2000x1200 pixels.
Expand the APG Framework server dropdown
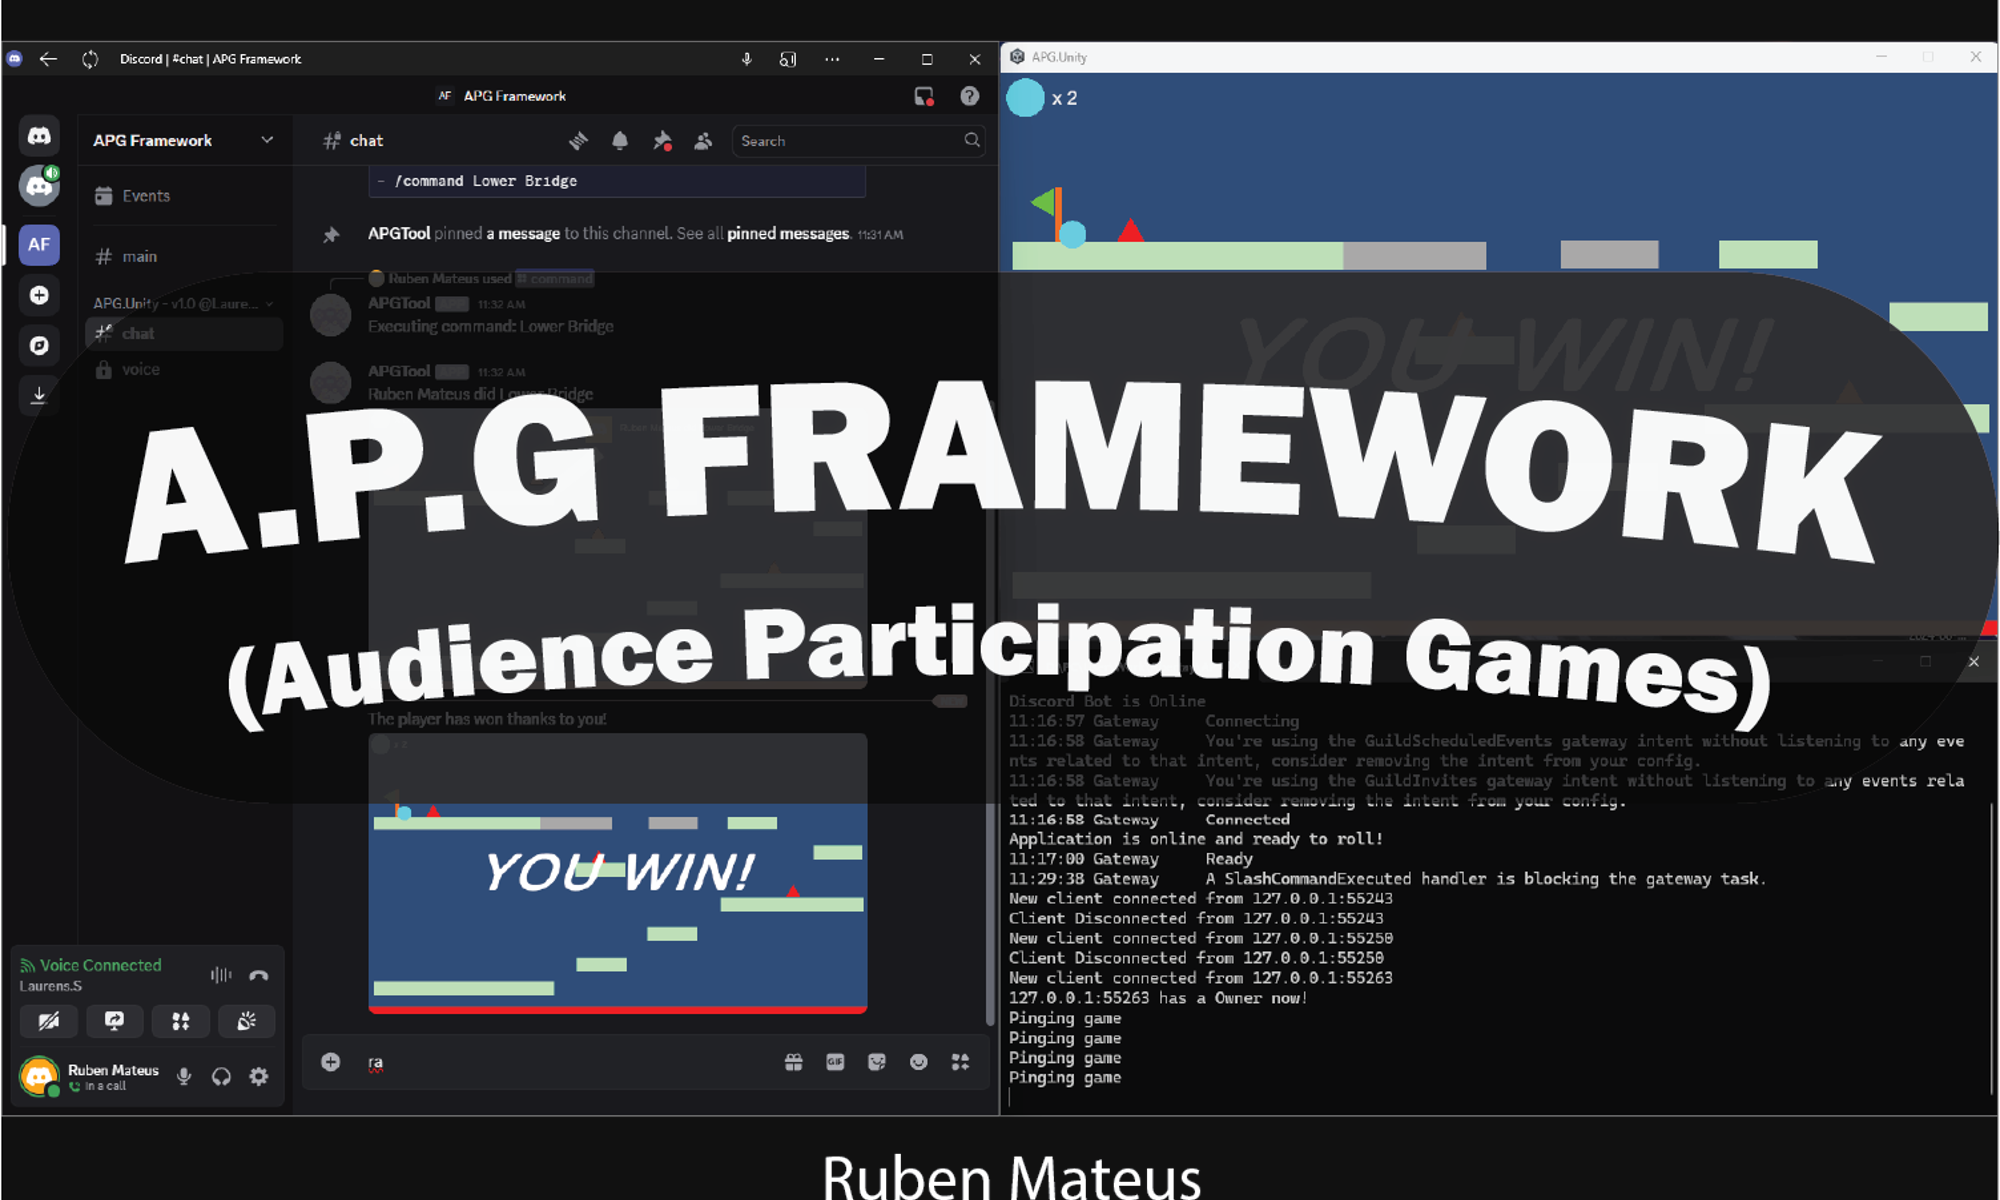267,140
